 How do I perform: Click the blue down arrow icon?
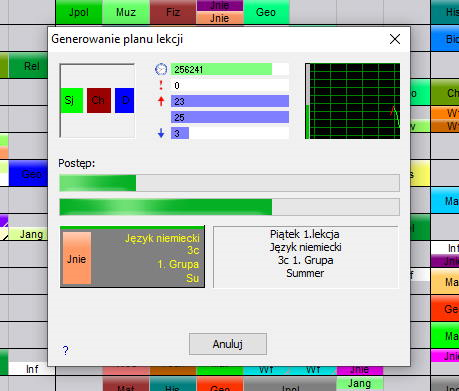(161, 133)
